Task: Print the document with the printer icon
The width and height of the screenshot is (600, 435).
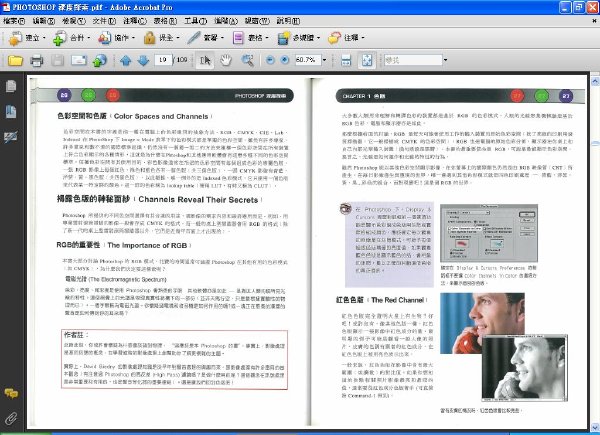Action: point(37,60)
